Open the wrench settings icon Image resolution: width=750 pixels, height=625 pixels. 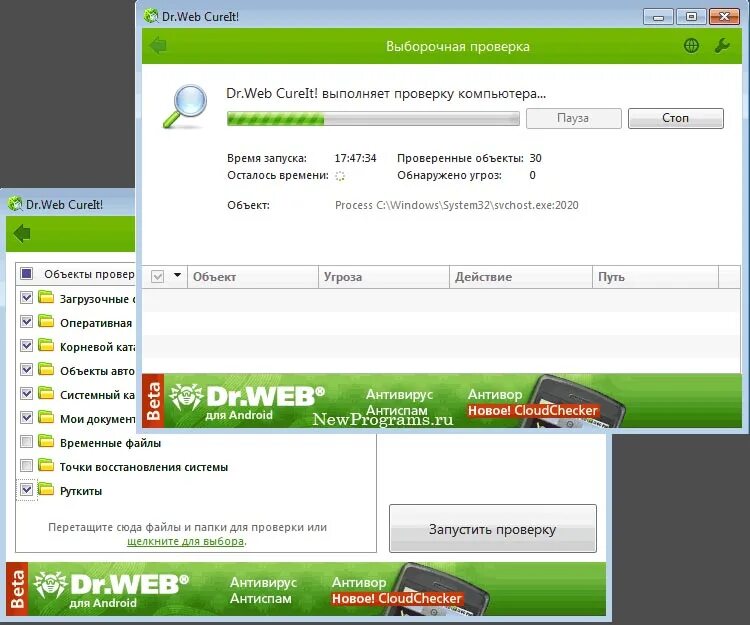click(x=722, y=46)
